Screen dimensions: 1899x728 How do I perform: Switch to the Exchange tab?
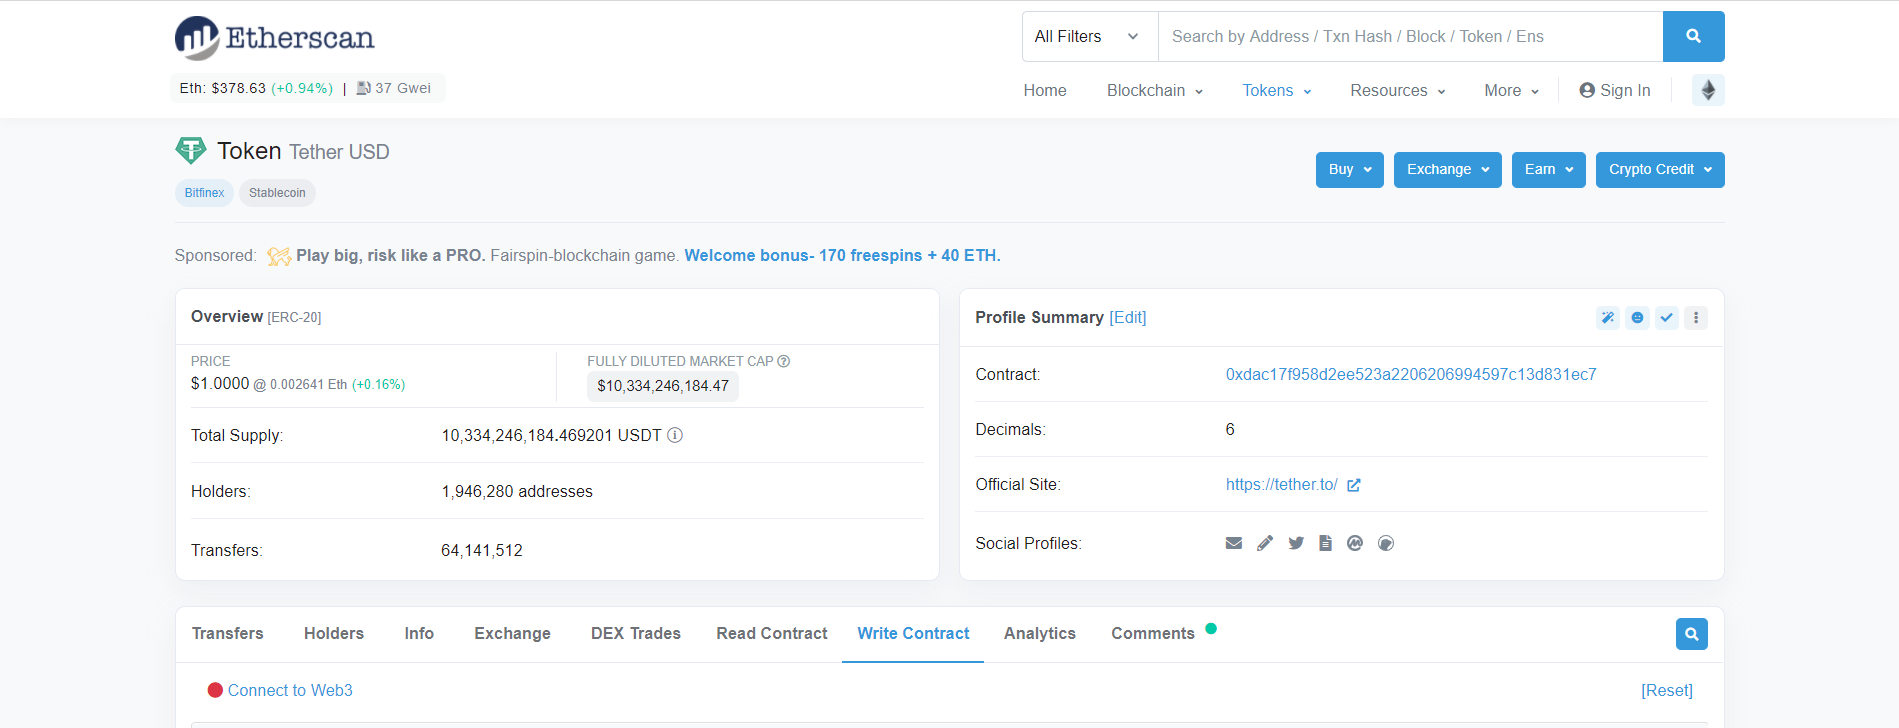(x=513, y=634)
